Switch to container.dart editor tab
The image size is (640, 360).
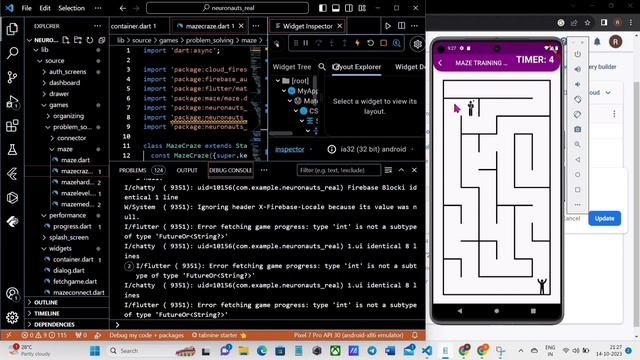133,26
